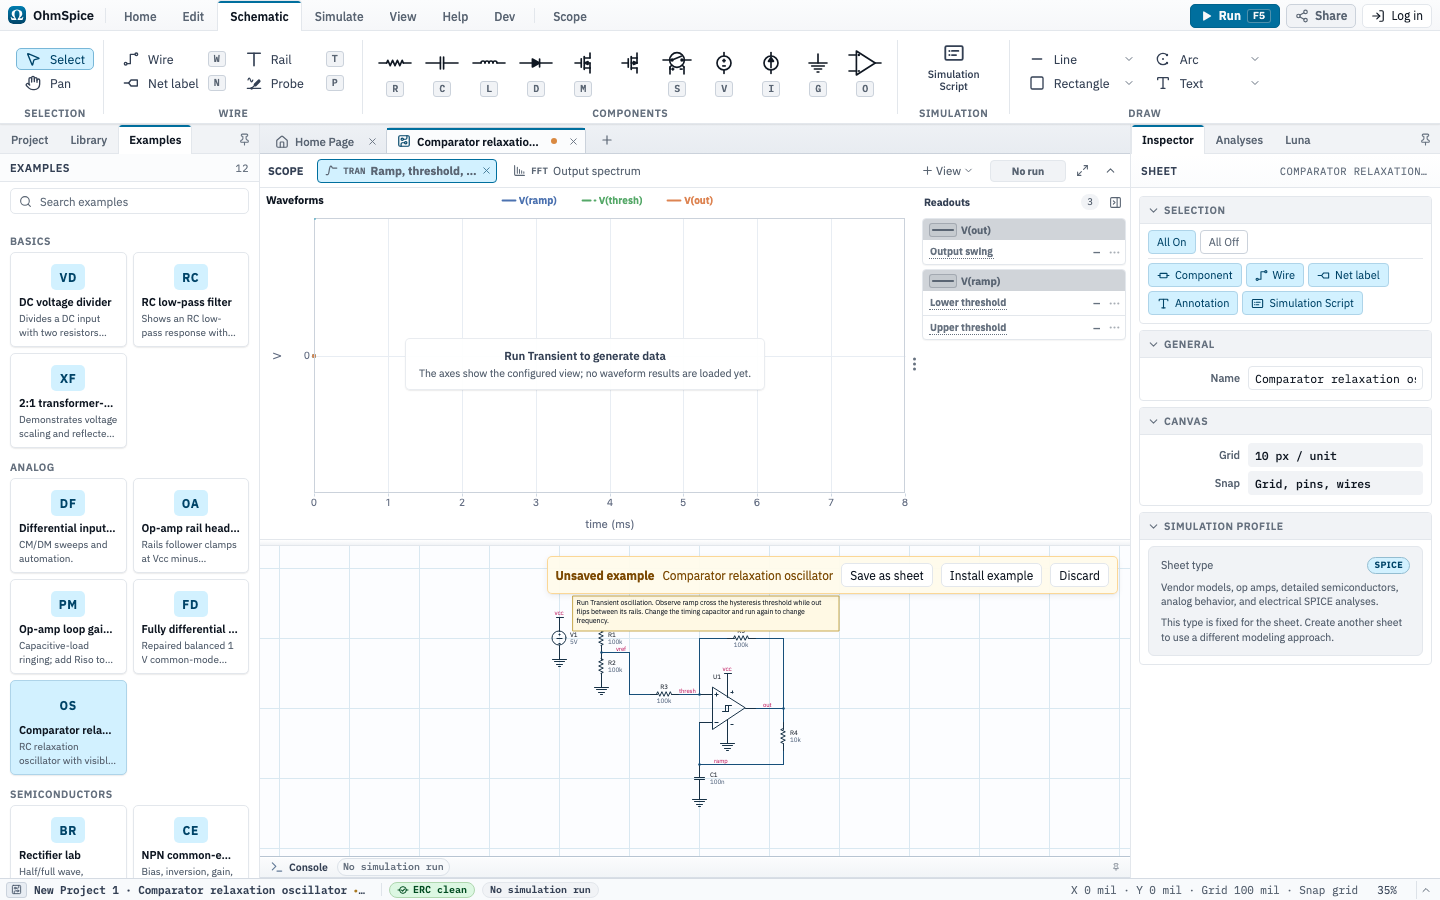Toggle Simulation Script selection filter

coord(1302,303)
